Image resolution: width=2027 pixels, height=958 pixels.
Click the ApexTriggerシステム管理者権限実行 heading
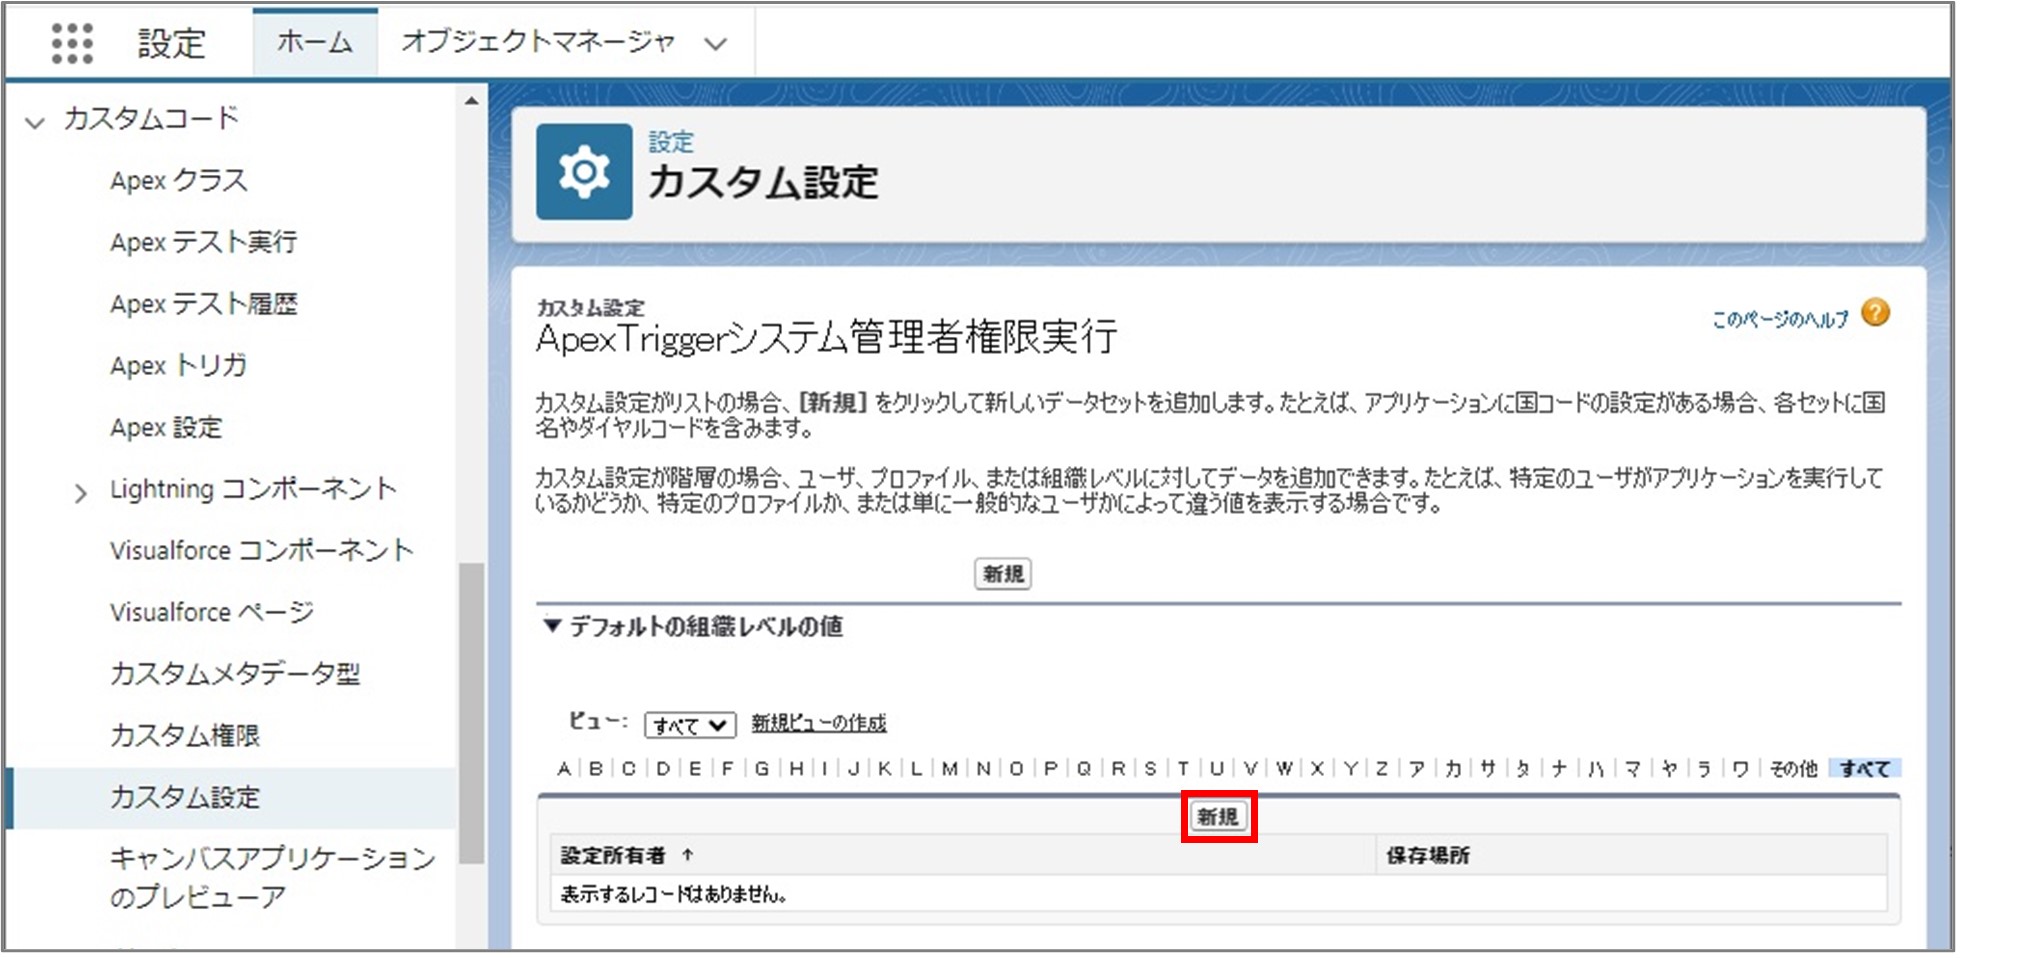[x=827, y=339]
